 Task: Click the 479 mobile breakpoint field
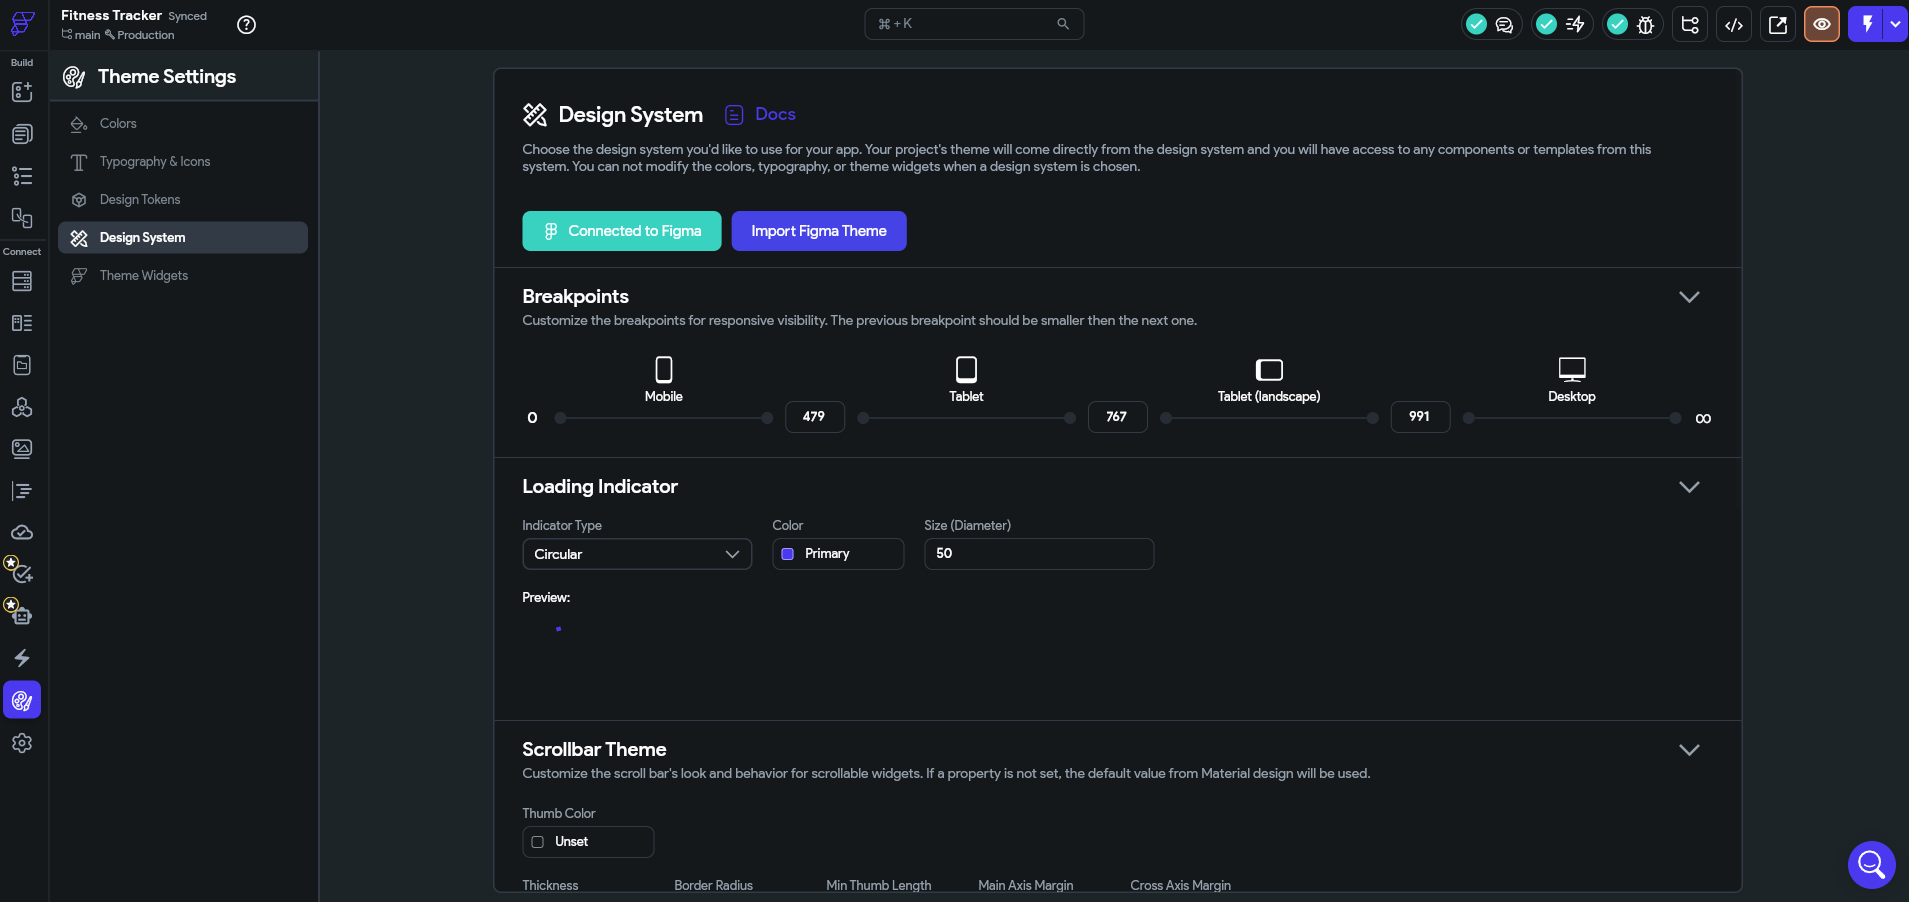[815, 417]
